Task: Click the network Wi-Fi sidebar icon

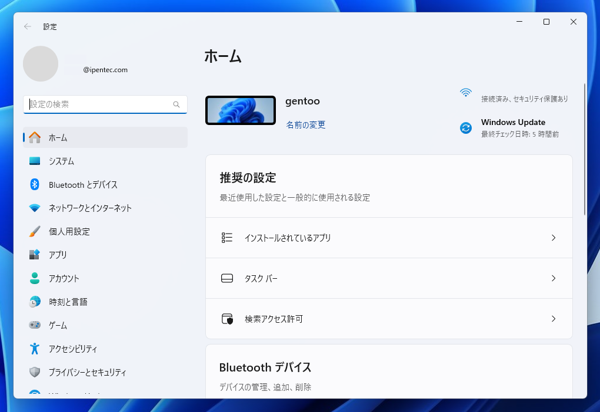Action: click(x=35, y=208)
